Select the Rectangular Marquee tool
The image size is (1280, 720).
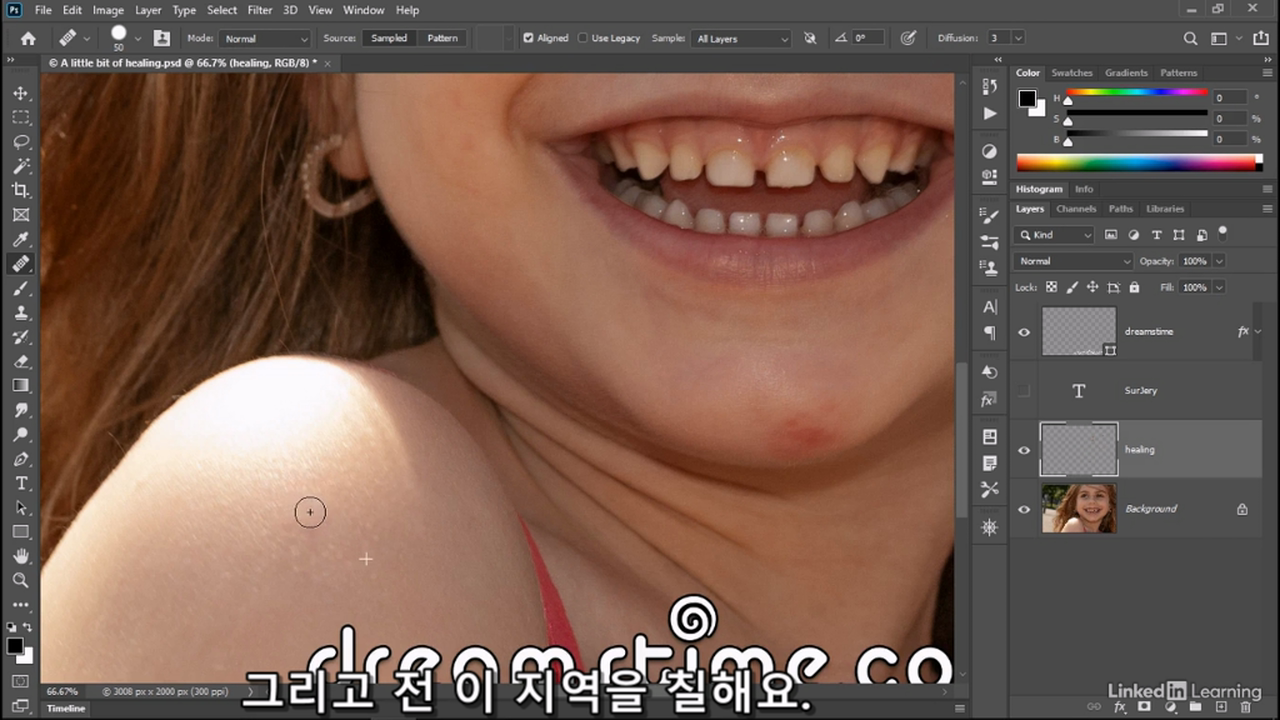21,117
